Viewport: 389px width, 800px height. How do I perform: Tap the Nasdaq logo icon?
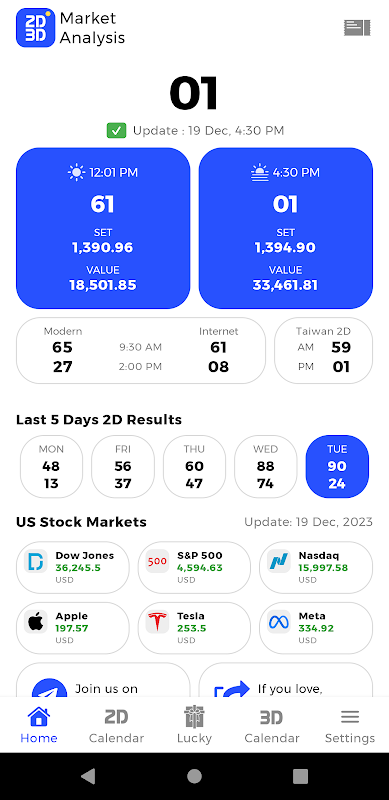(x=279, y=562)
